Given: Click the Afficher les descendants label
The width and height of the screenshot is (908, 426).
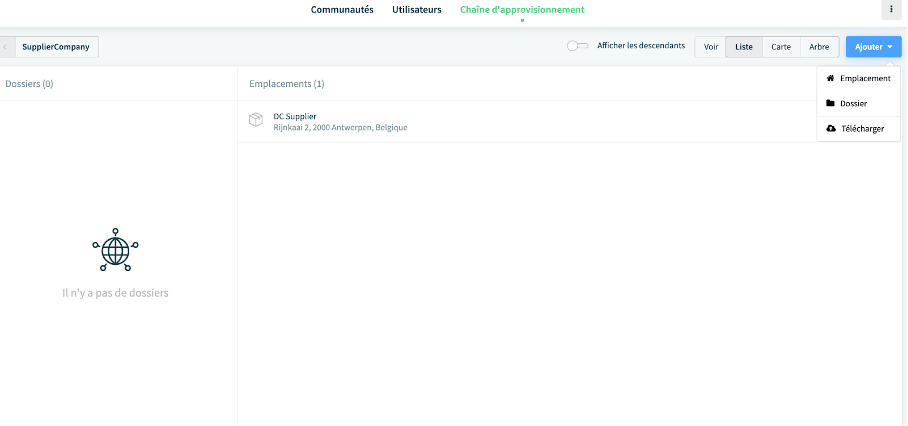Looking at the screenshot, I should 641,45.
